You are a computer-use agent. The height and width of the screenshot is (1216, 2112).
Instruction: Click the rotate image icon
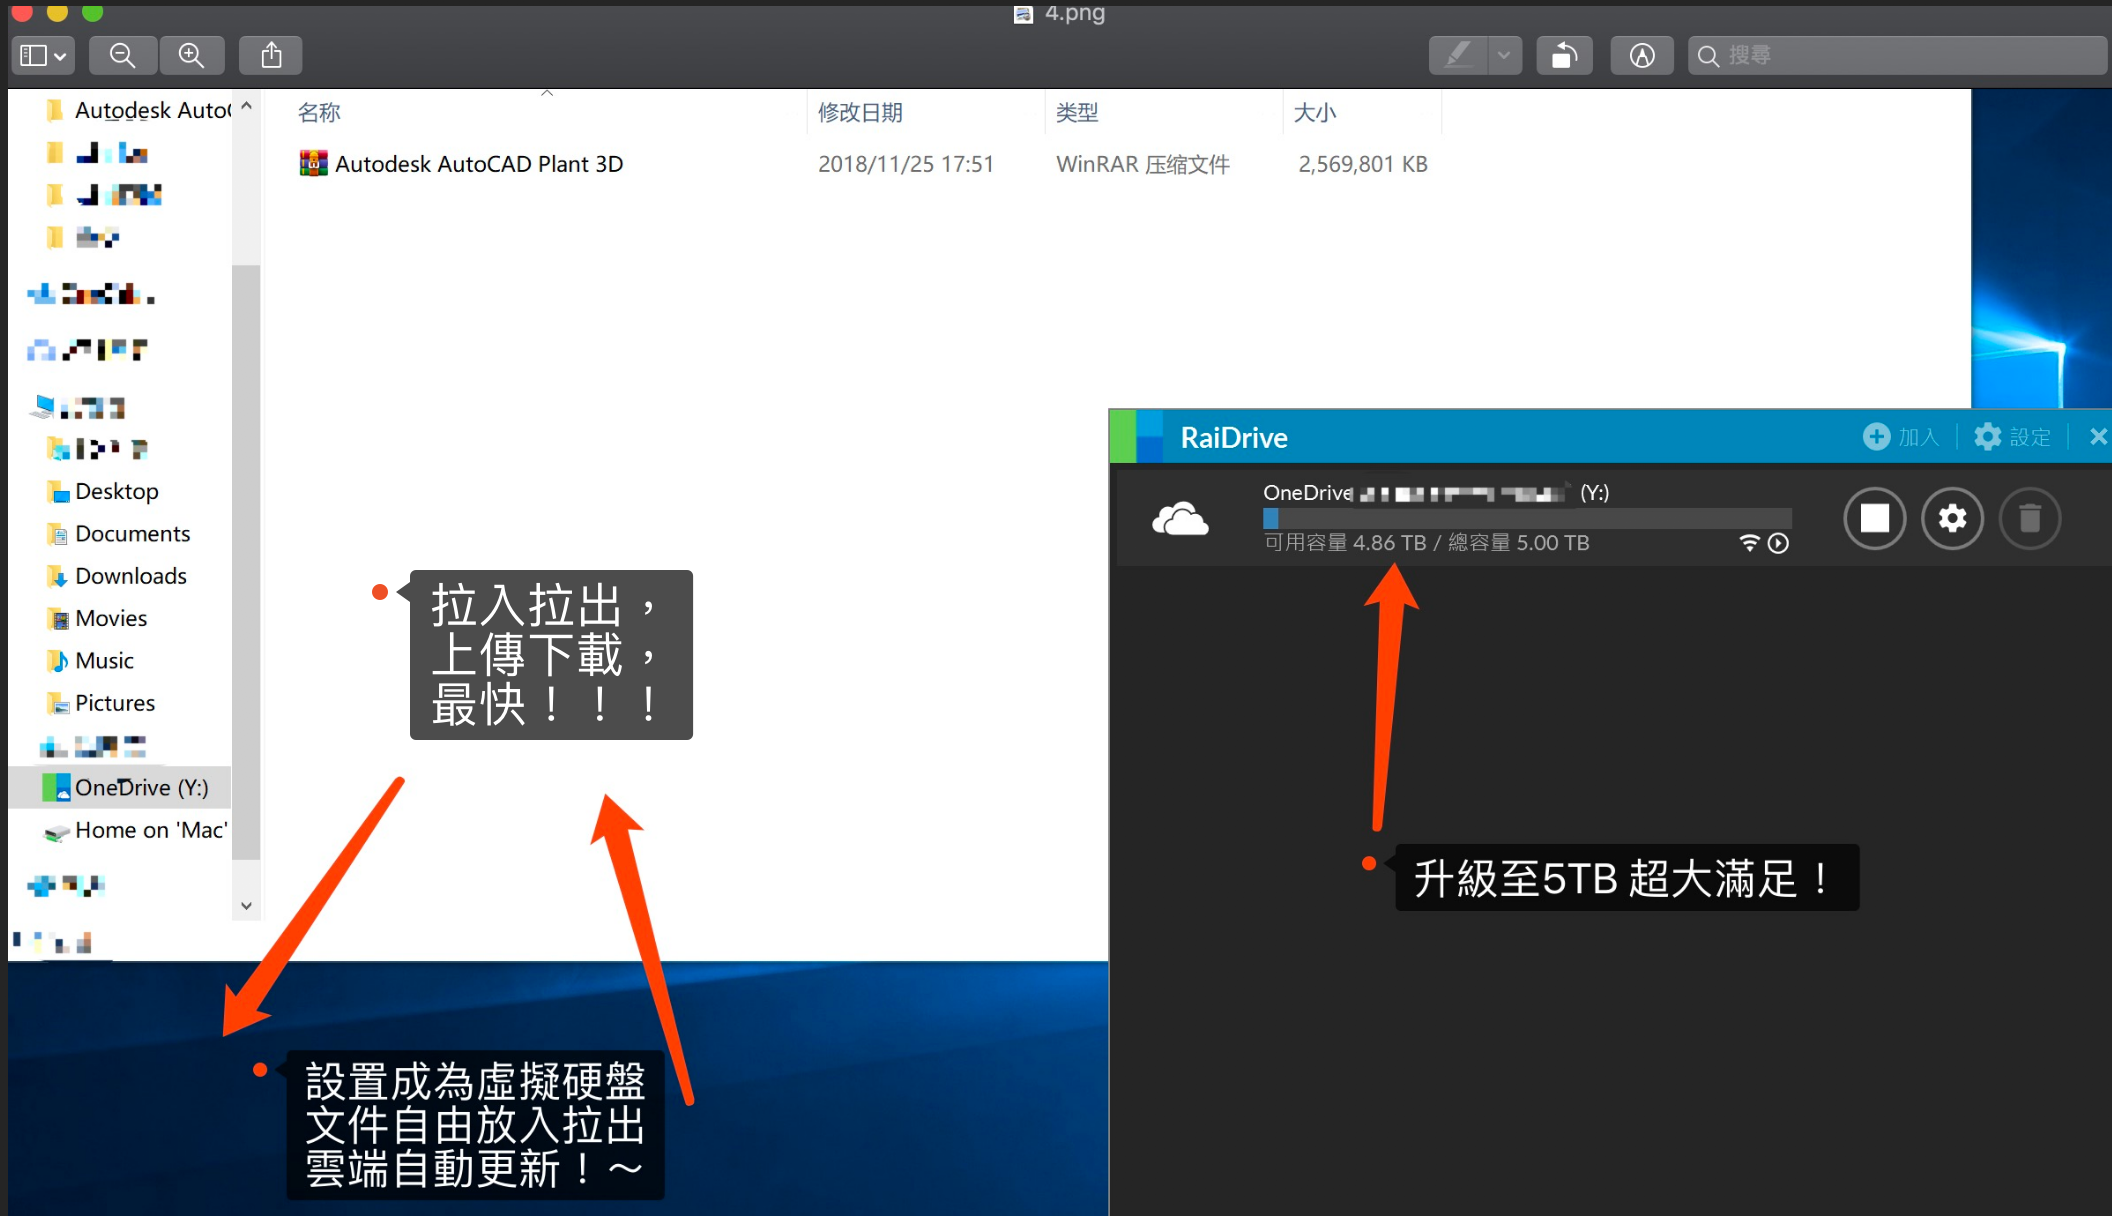coord(1564,56)
